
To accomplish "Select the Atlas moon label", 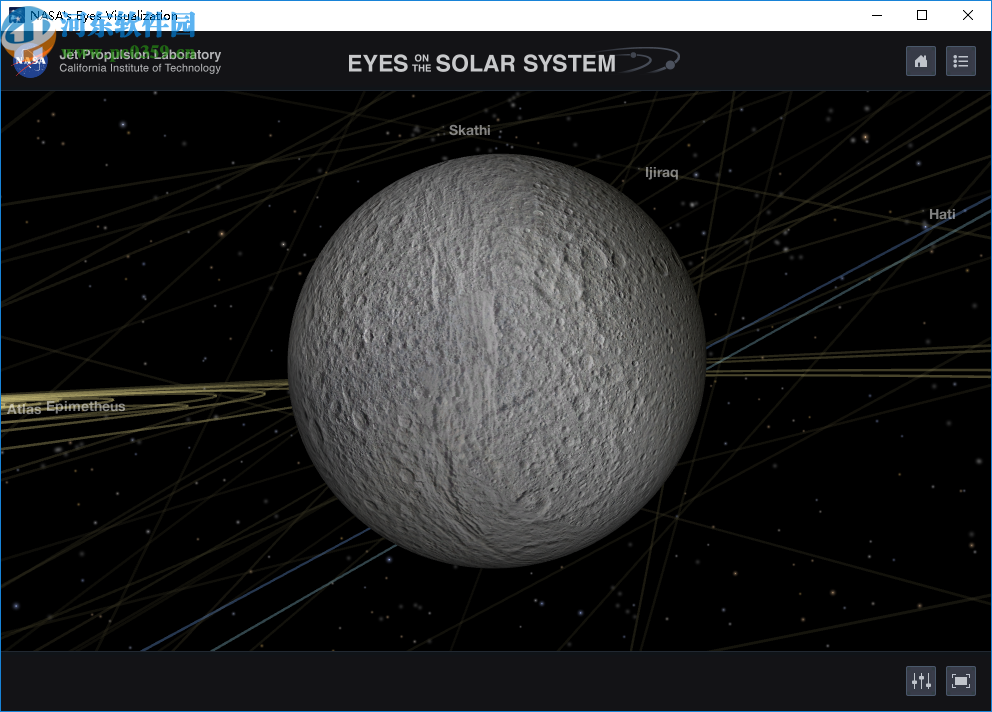I will coord(23,408).
